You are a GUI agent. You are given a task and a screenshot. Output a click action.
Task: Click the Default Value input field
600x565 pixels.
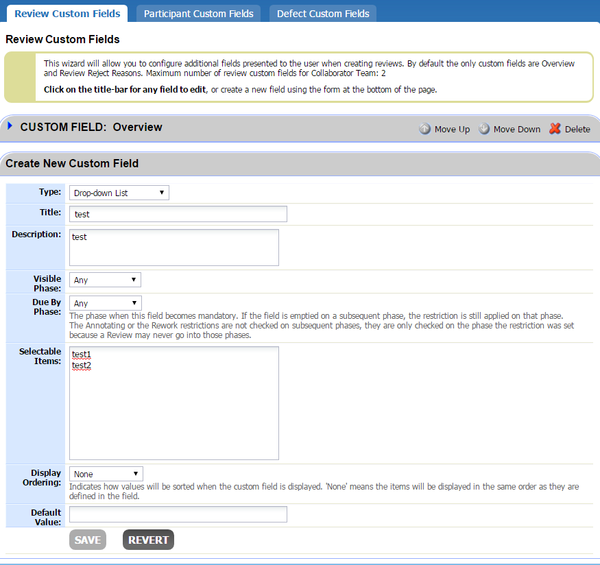pyautogui.click(x=178, y=514)
